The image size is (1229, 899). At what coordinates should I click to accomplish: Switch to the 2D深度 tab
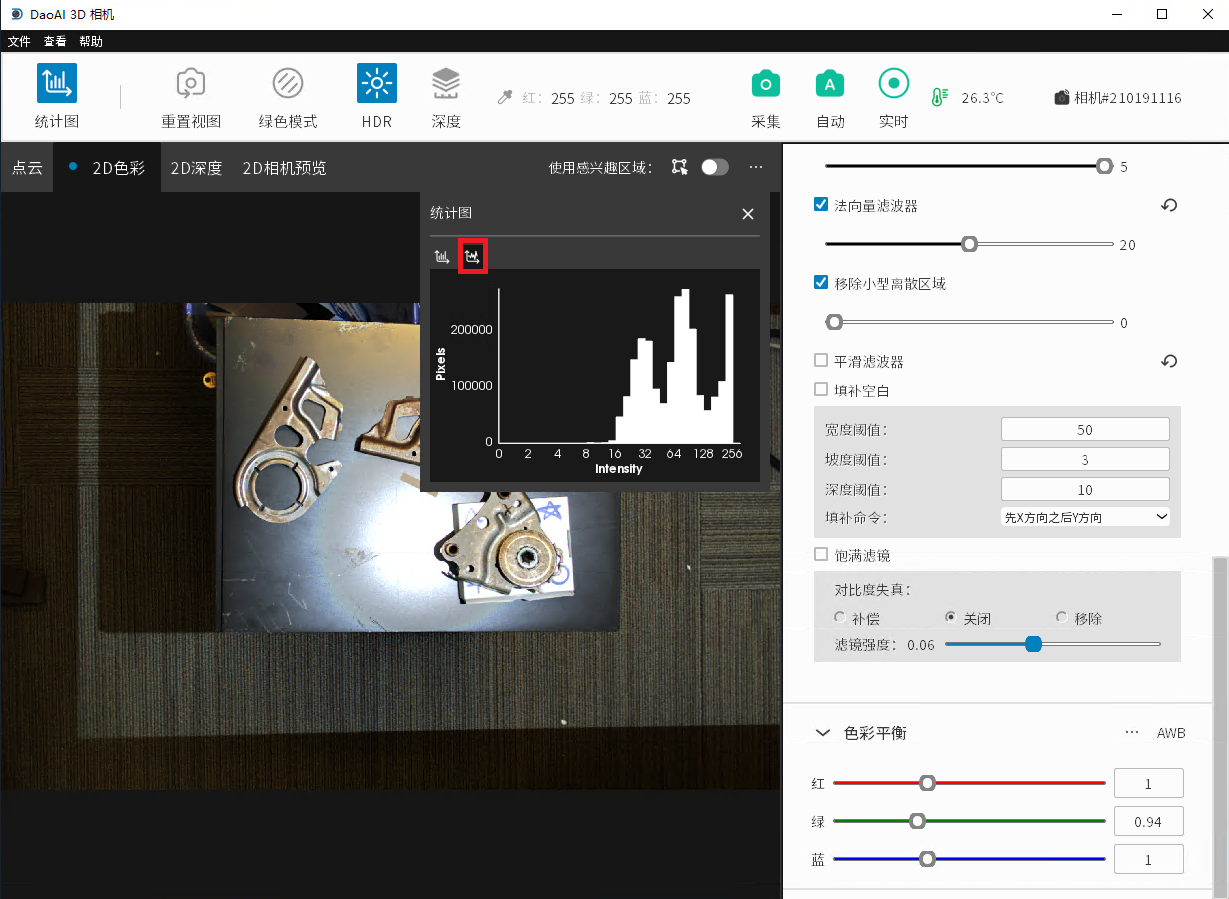click(196, 168)
